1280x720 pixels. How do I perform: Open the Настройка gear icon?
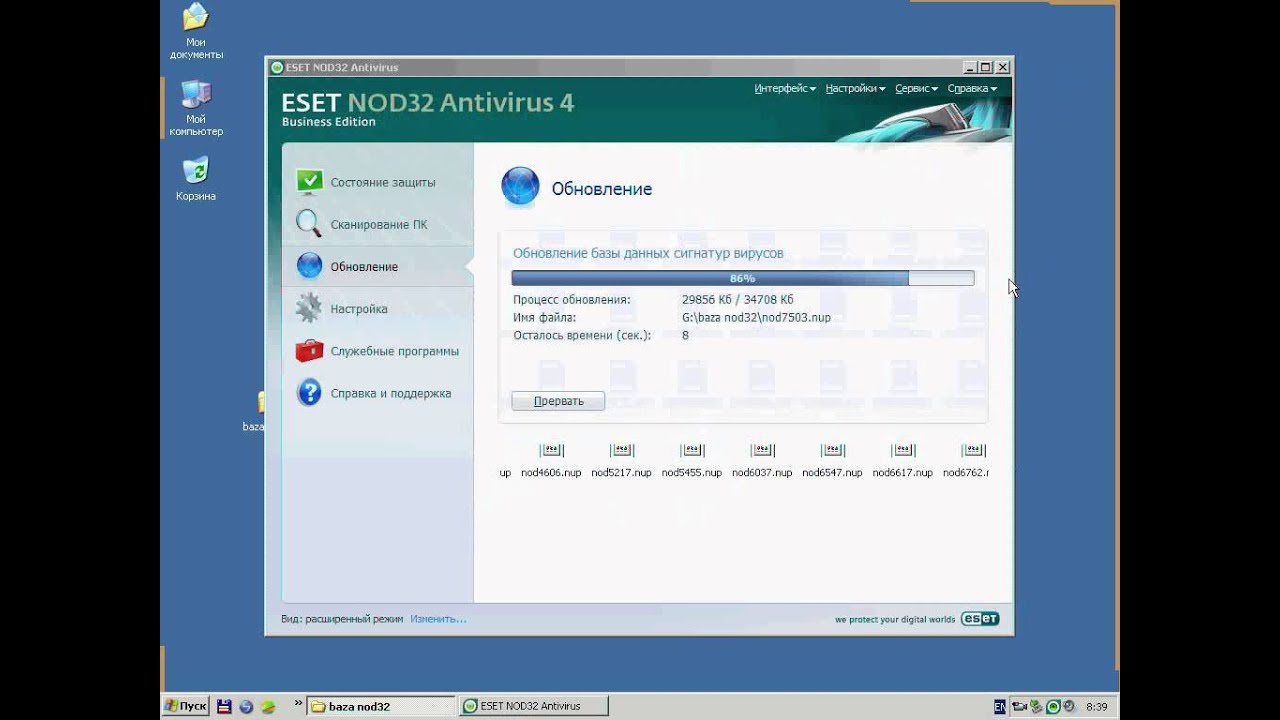309,308
